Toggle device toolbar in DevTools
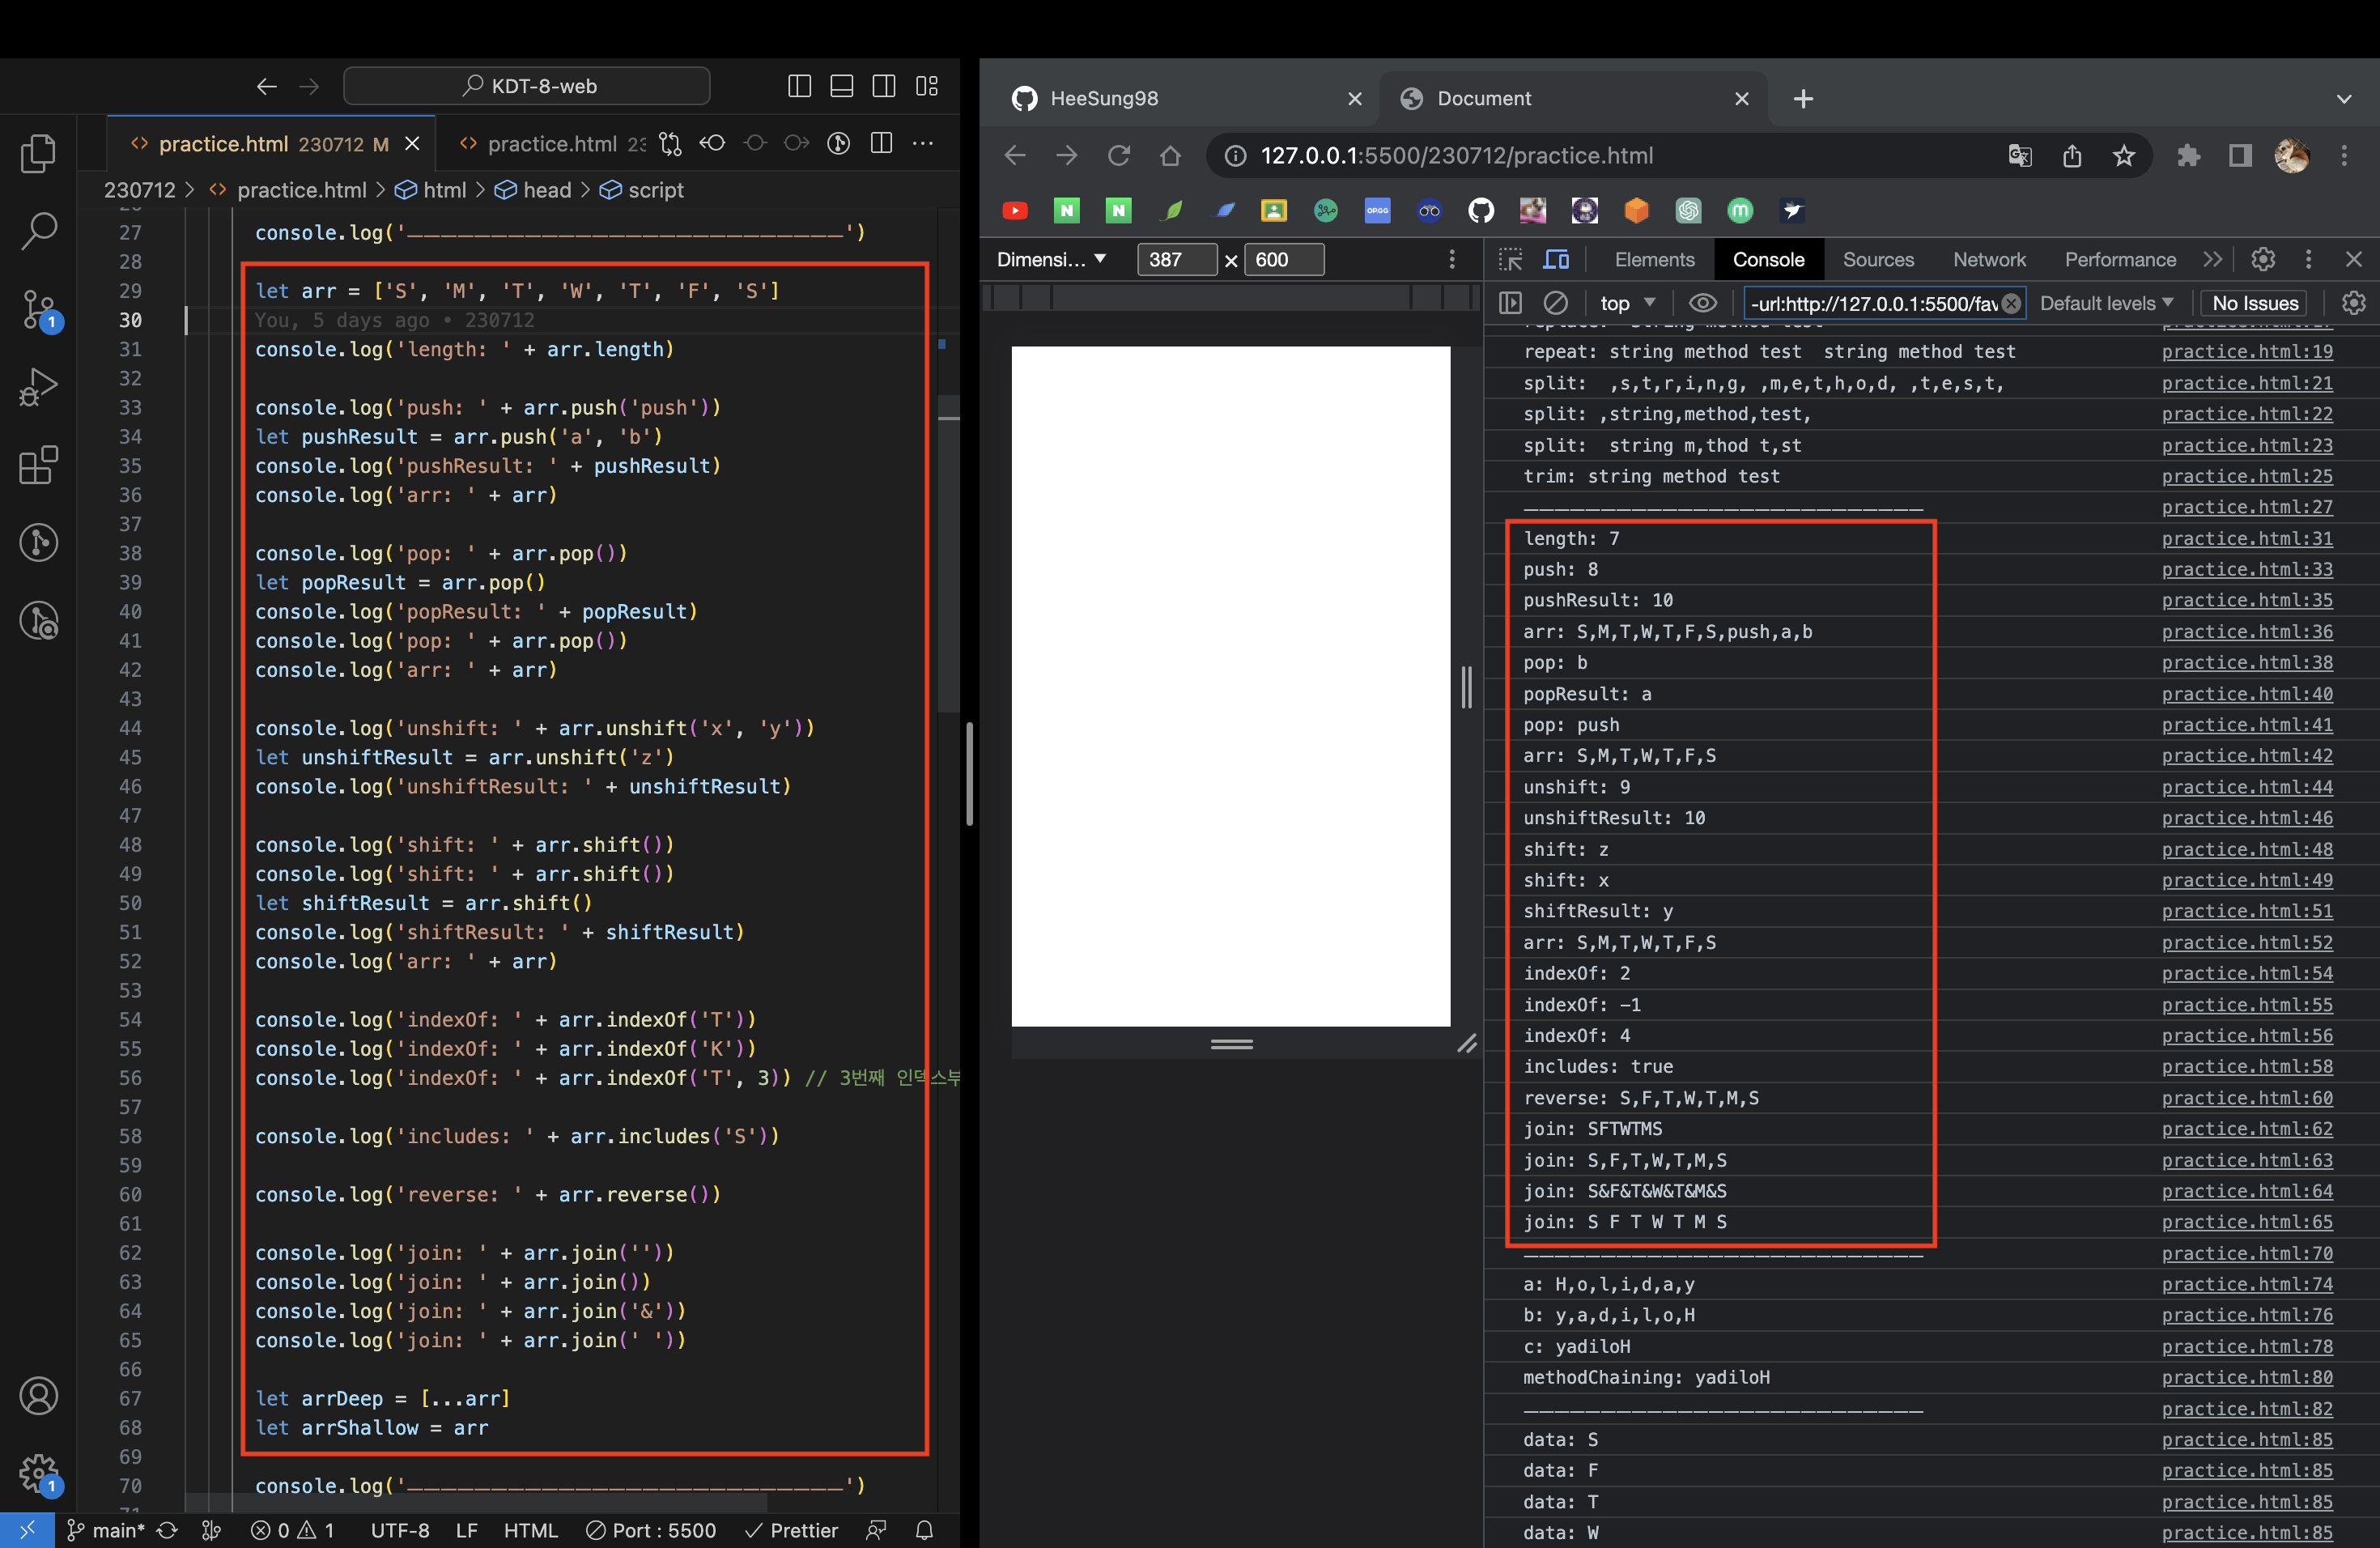Screen dimensions: 2380x1548 click(x=1557, y=259)
